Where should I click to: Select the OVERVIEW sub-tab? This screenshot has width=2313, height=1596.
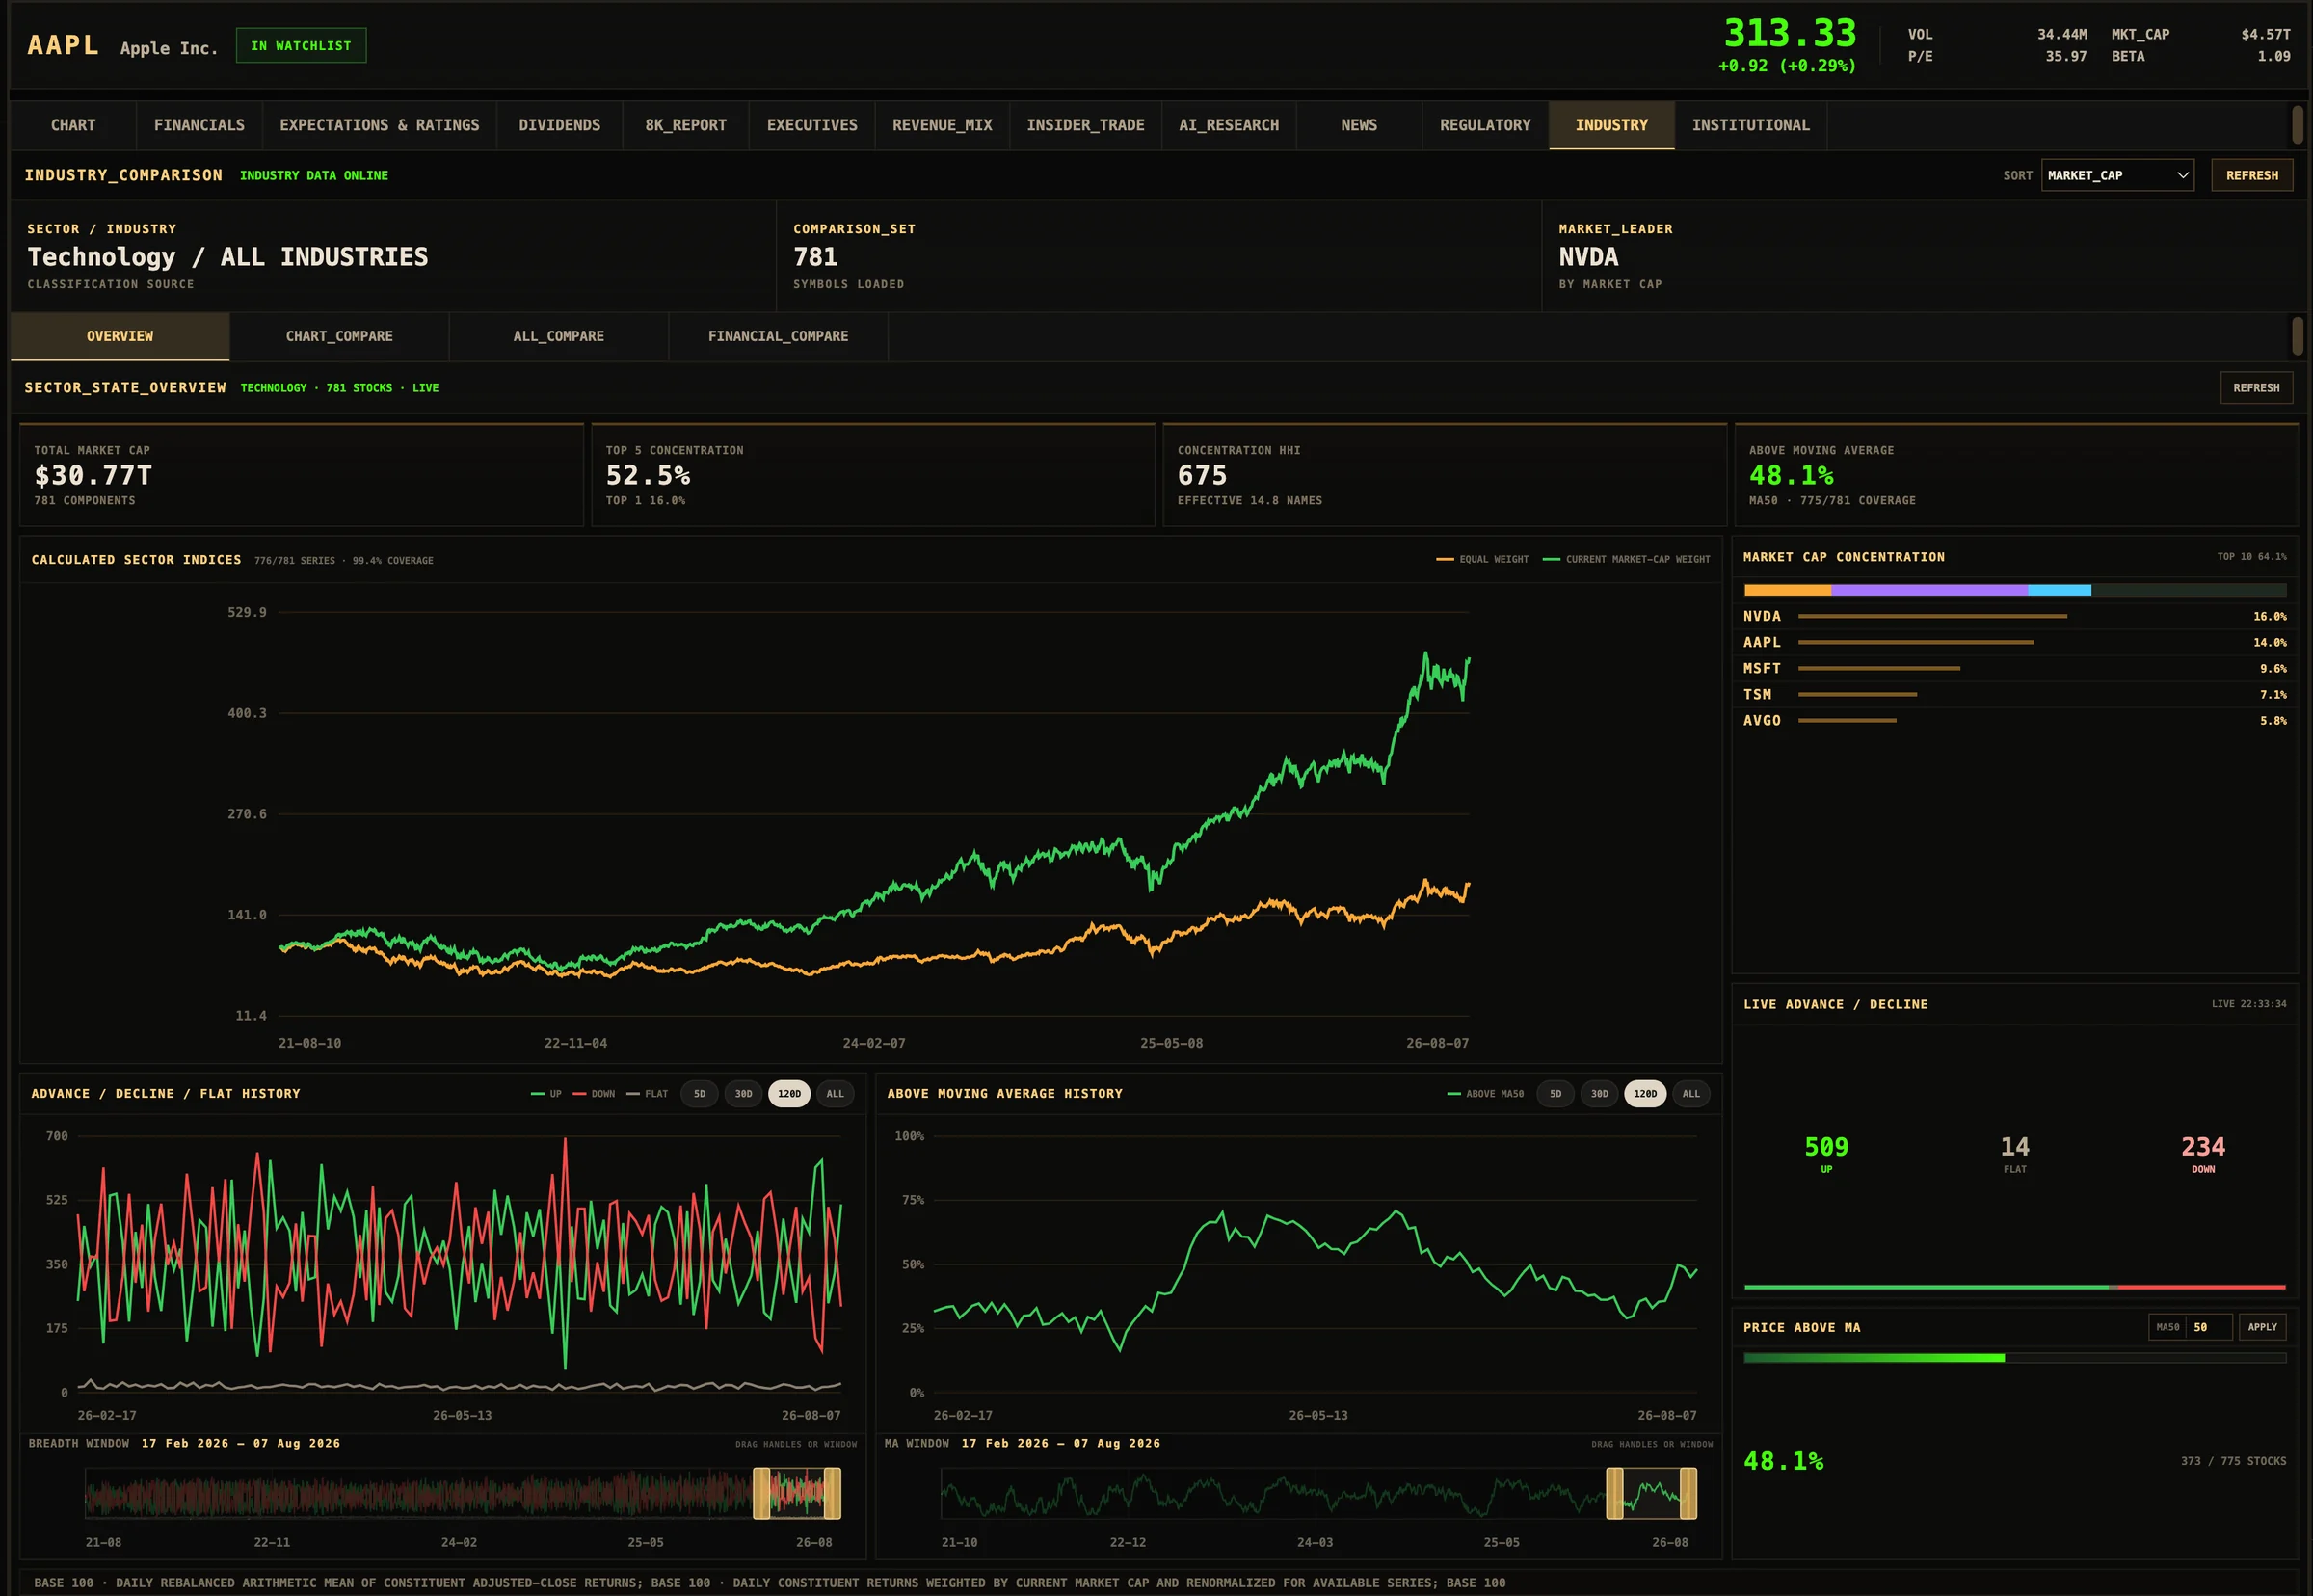[120, 336]
